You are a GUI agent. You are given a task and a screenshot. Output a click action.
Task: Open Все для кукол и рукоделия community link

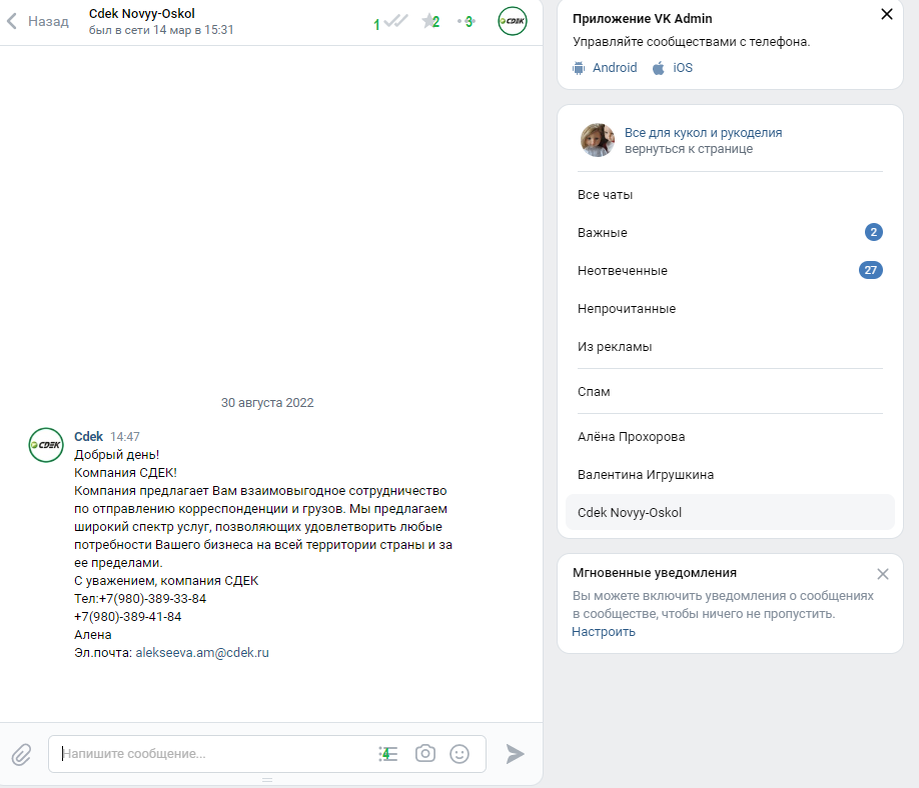tap(703, 133)
